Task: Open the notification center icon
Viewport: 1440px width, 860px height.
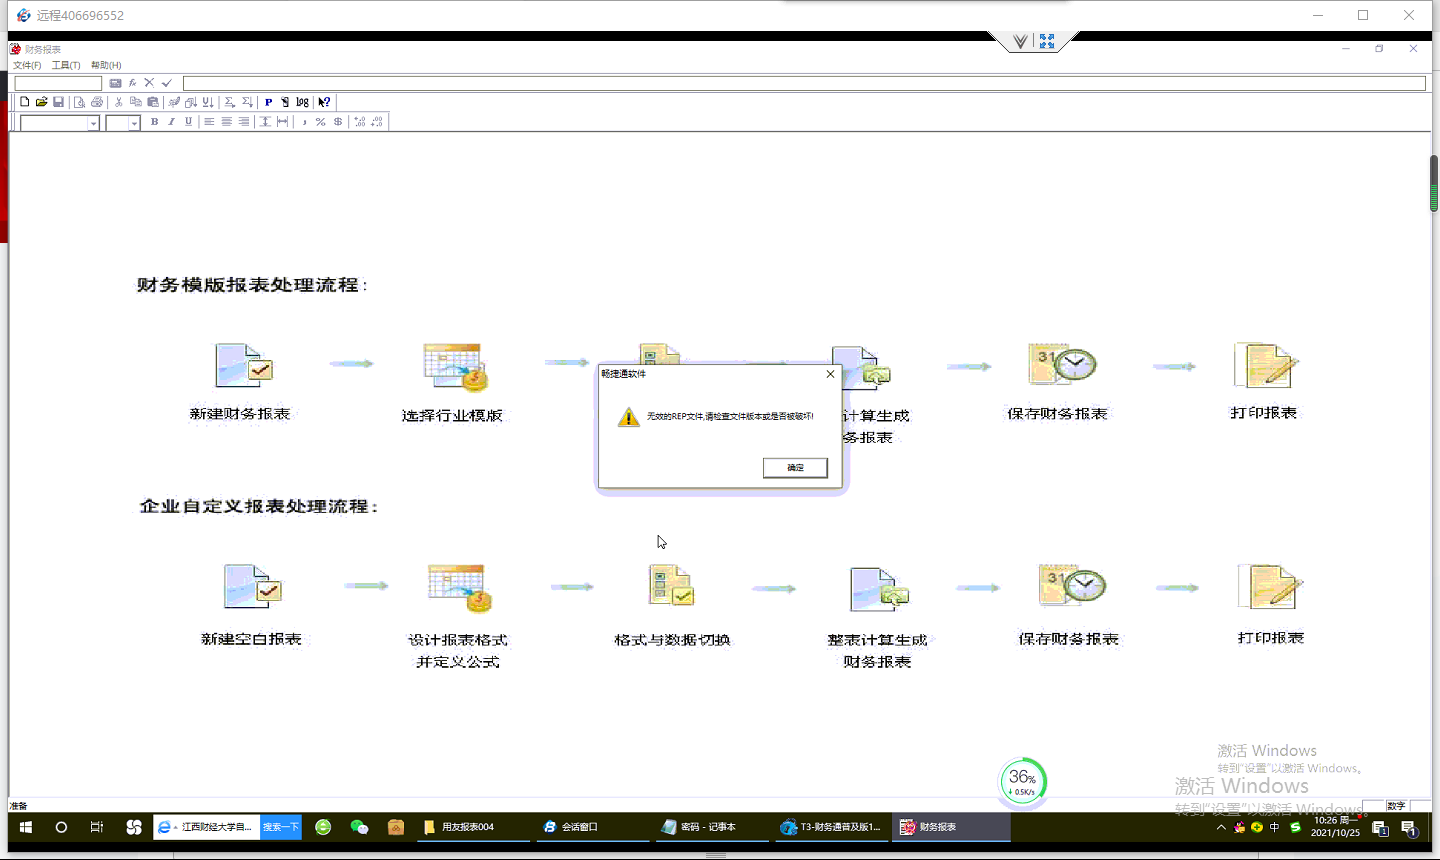Action: (x=1408, y=827)
